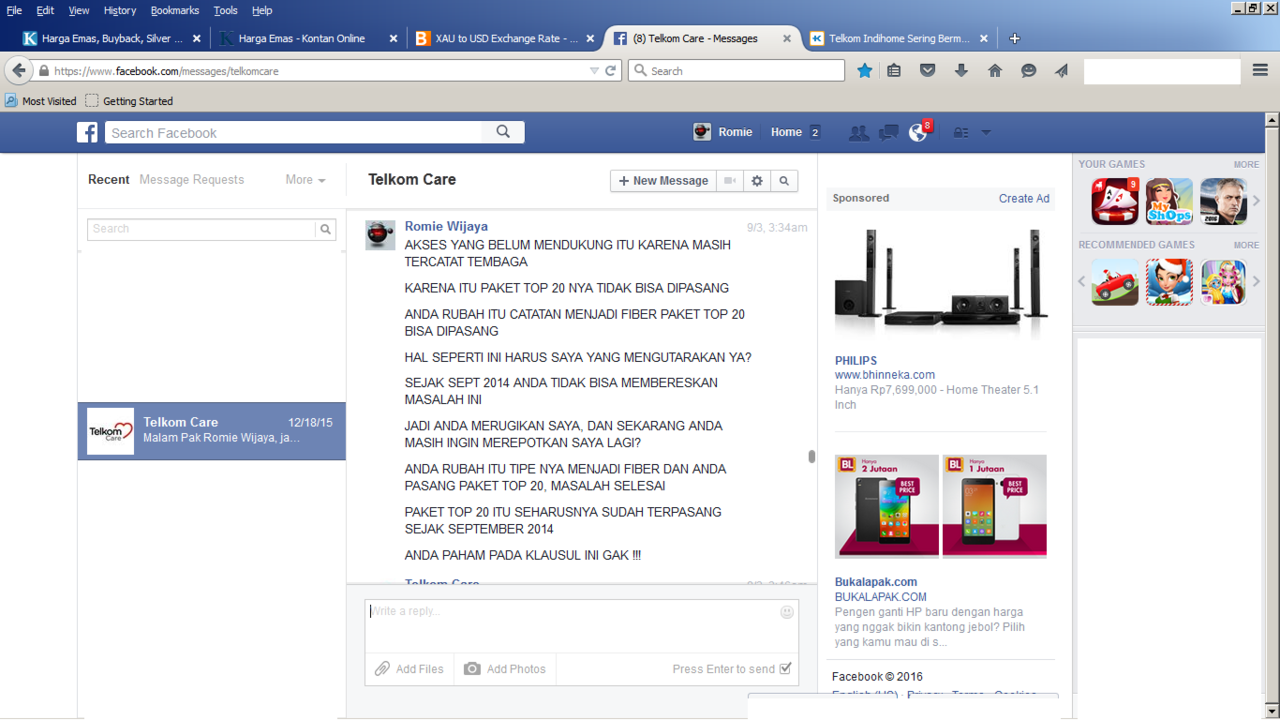The height and width of the screenshot is (720, 1280).
Task: Click the emoji smiley in reply box
Action: [787, 612]
